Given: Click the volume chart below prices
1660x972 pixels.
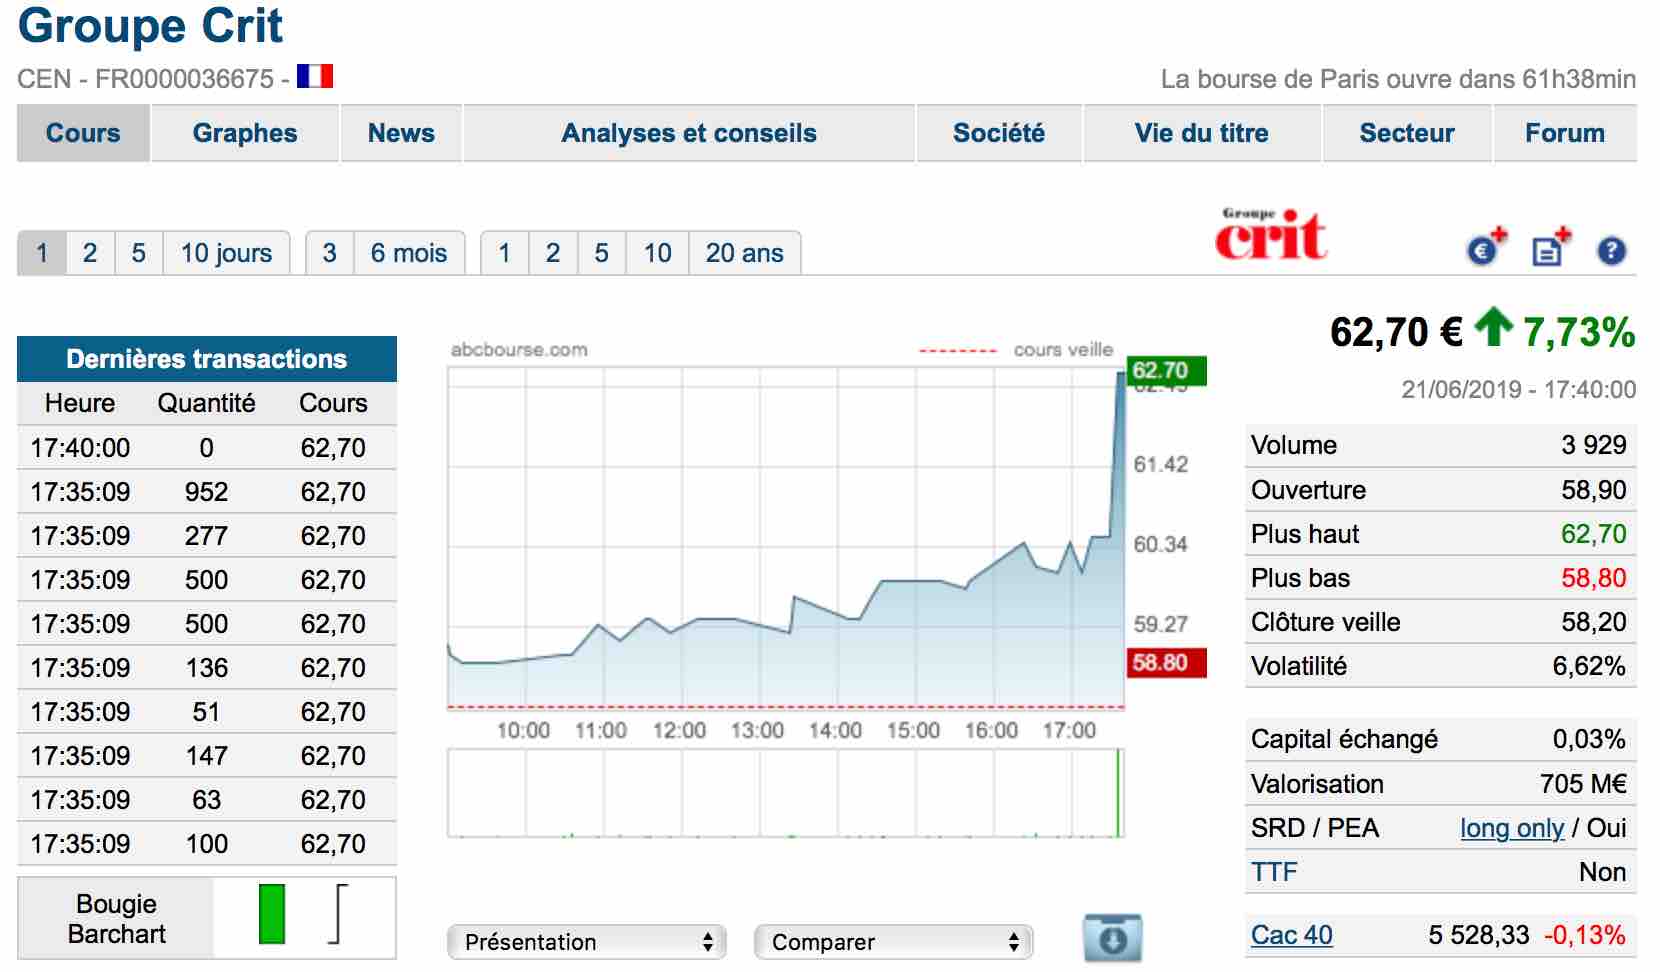Looking at the screenshot, I should (786, 793).
